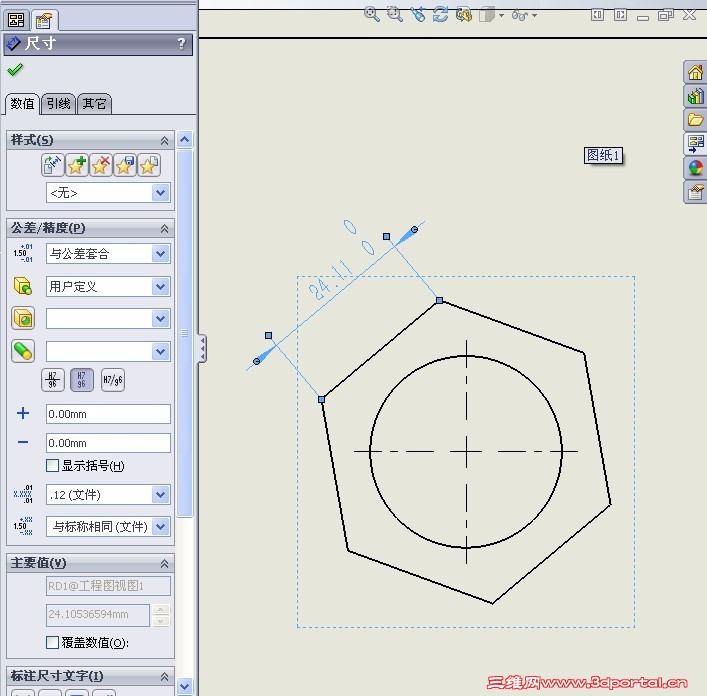This screenshot has height=696, width=707.
Task: Open the hole fit dropdown
Action: click(161, 319)
